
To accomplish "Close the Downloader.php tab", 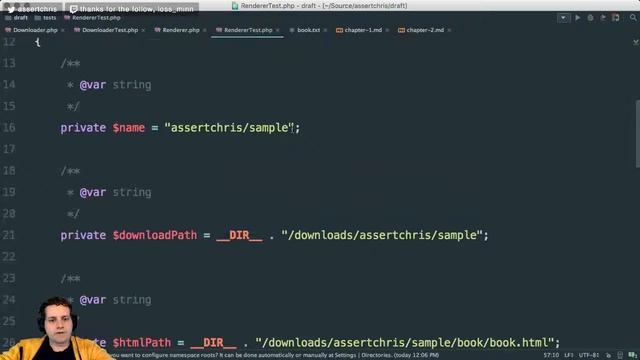I will 62,30.
